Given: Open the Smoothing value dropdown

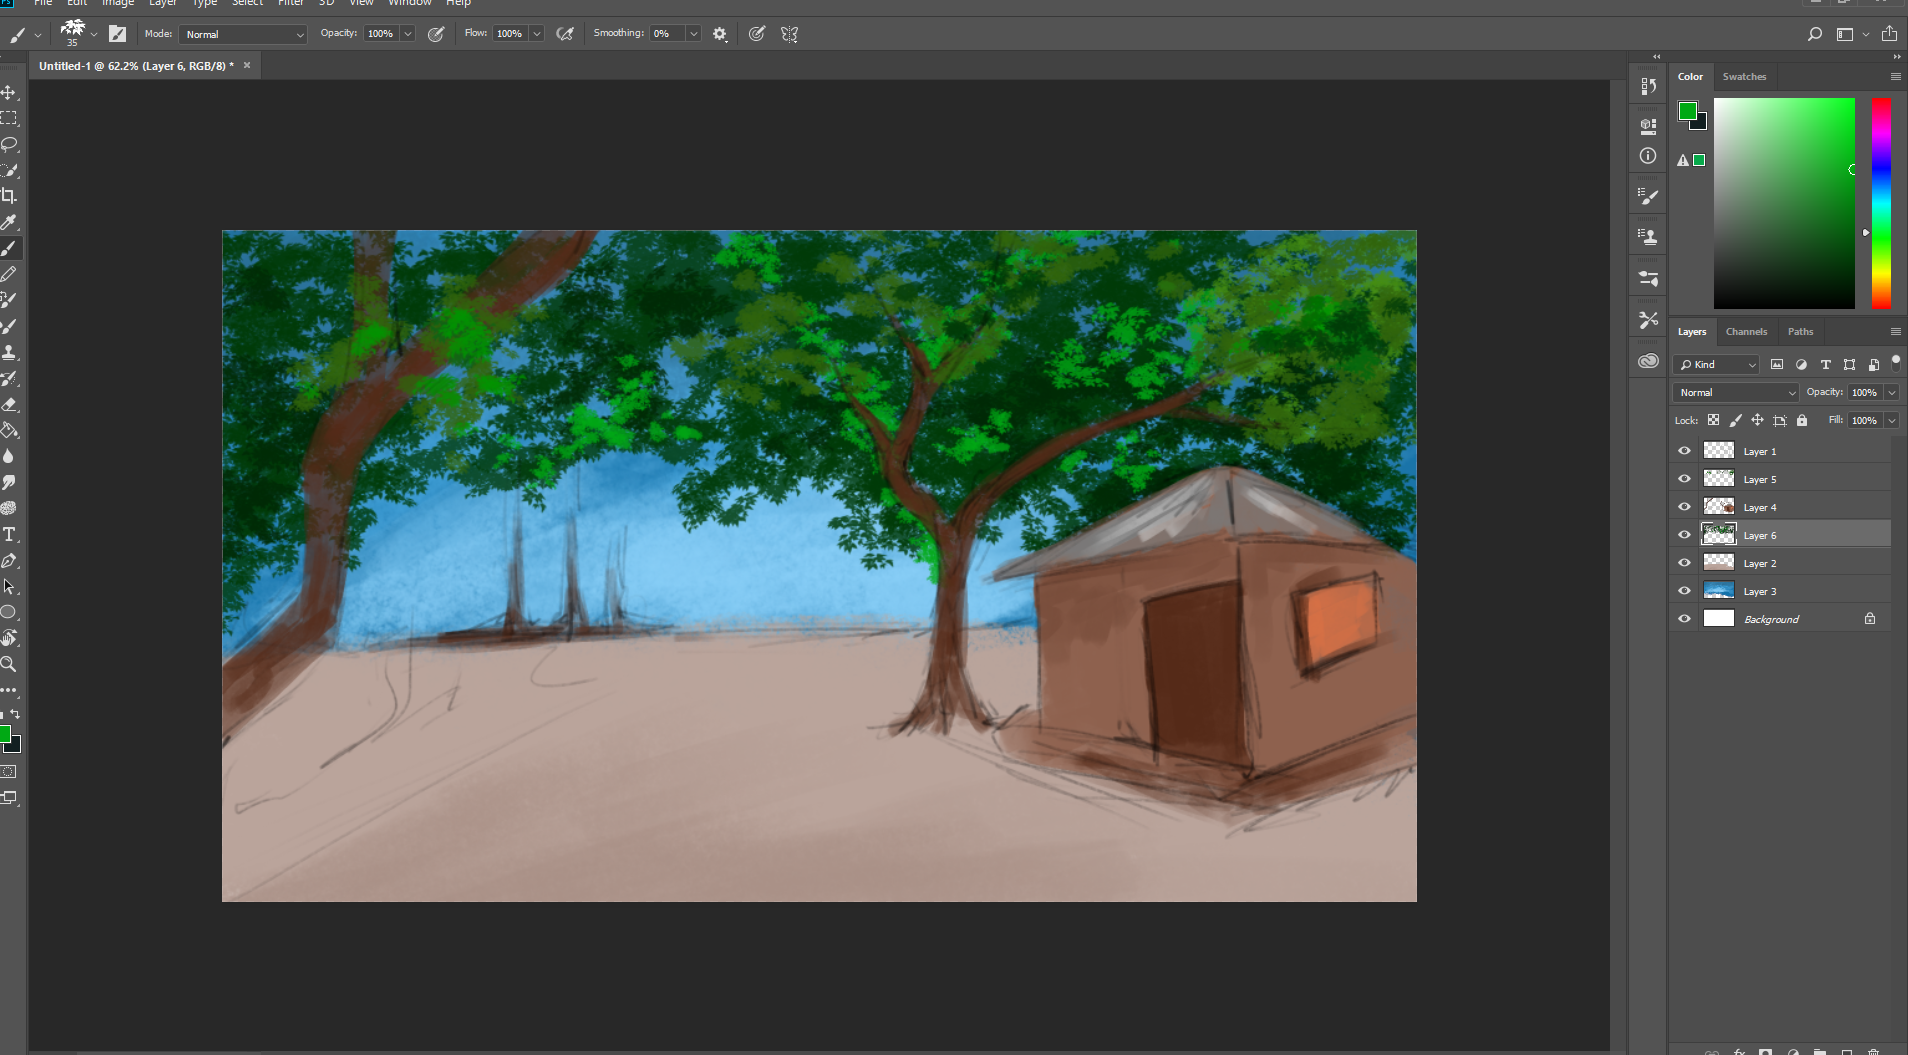Looking at the screenshot, I should pyautogui.click(x=693, y=34).
